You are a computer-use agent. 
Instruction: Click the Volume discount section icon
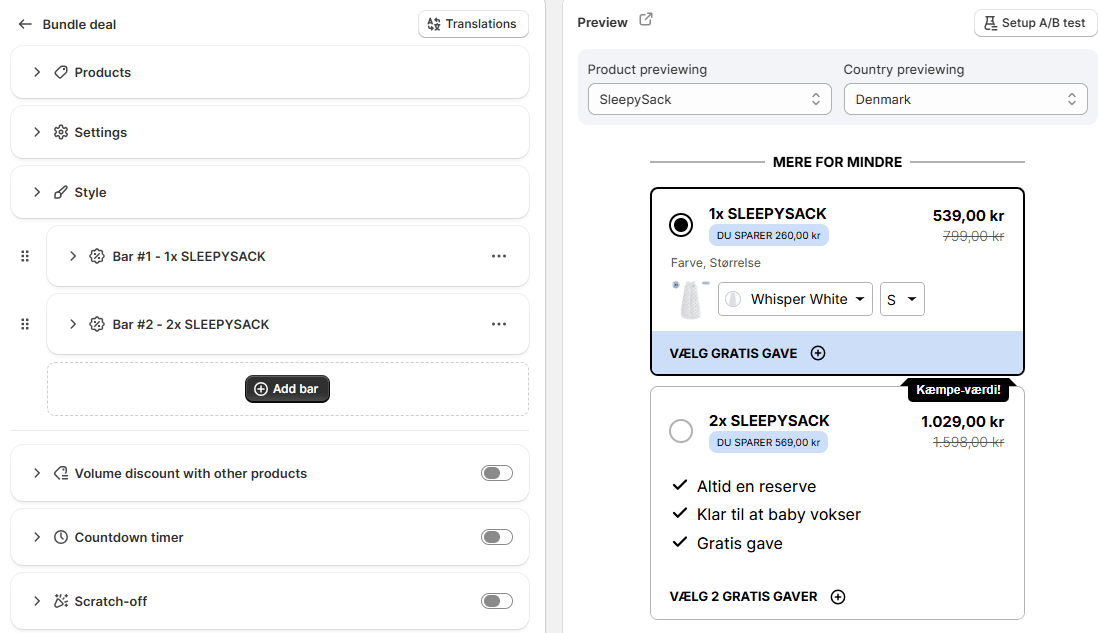pyautogui.click(x=61, y=474)
